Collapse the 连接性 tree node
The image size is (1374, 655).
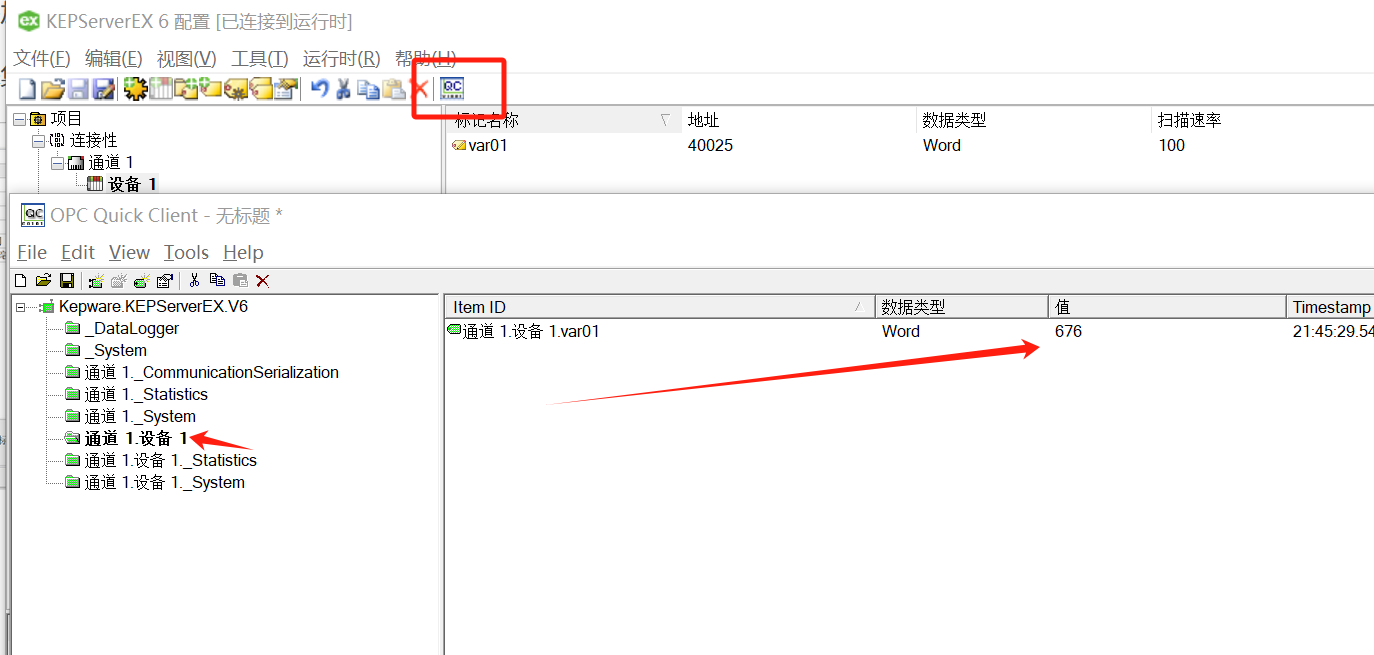[x=37, y=140]
